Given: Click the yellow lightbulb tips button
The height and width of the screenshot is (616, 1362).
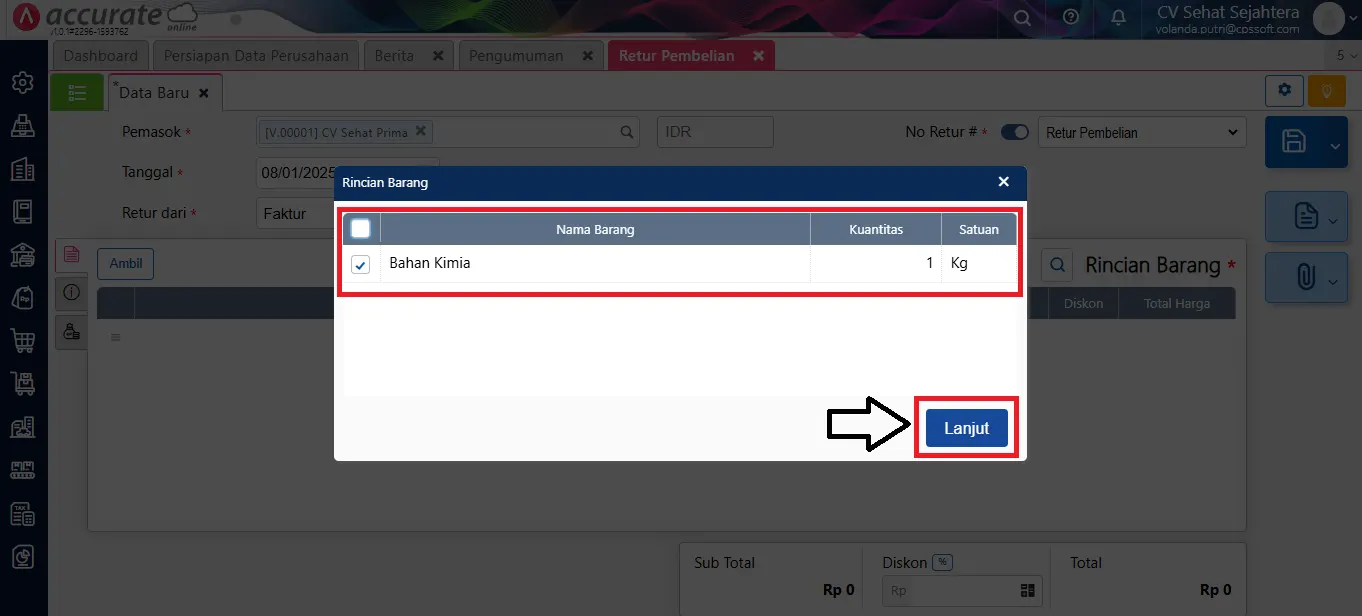Looking at the screenshot, I should pyautogui.click(x=1326, y=90).
